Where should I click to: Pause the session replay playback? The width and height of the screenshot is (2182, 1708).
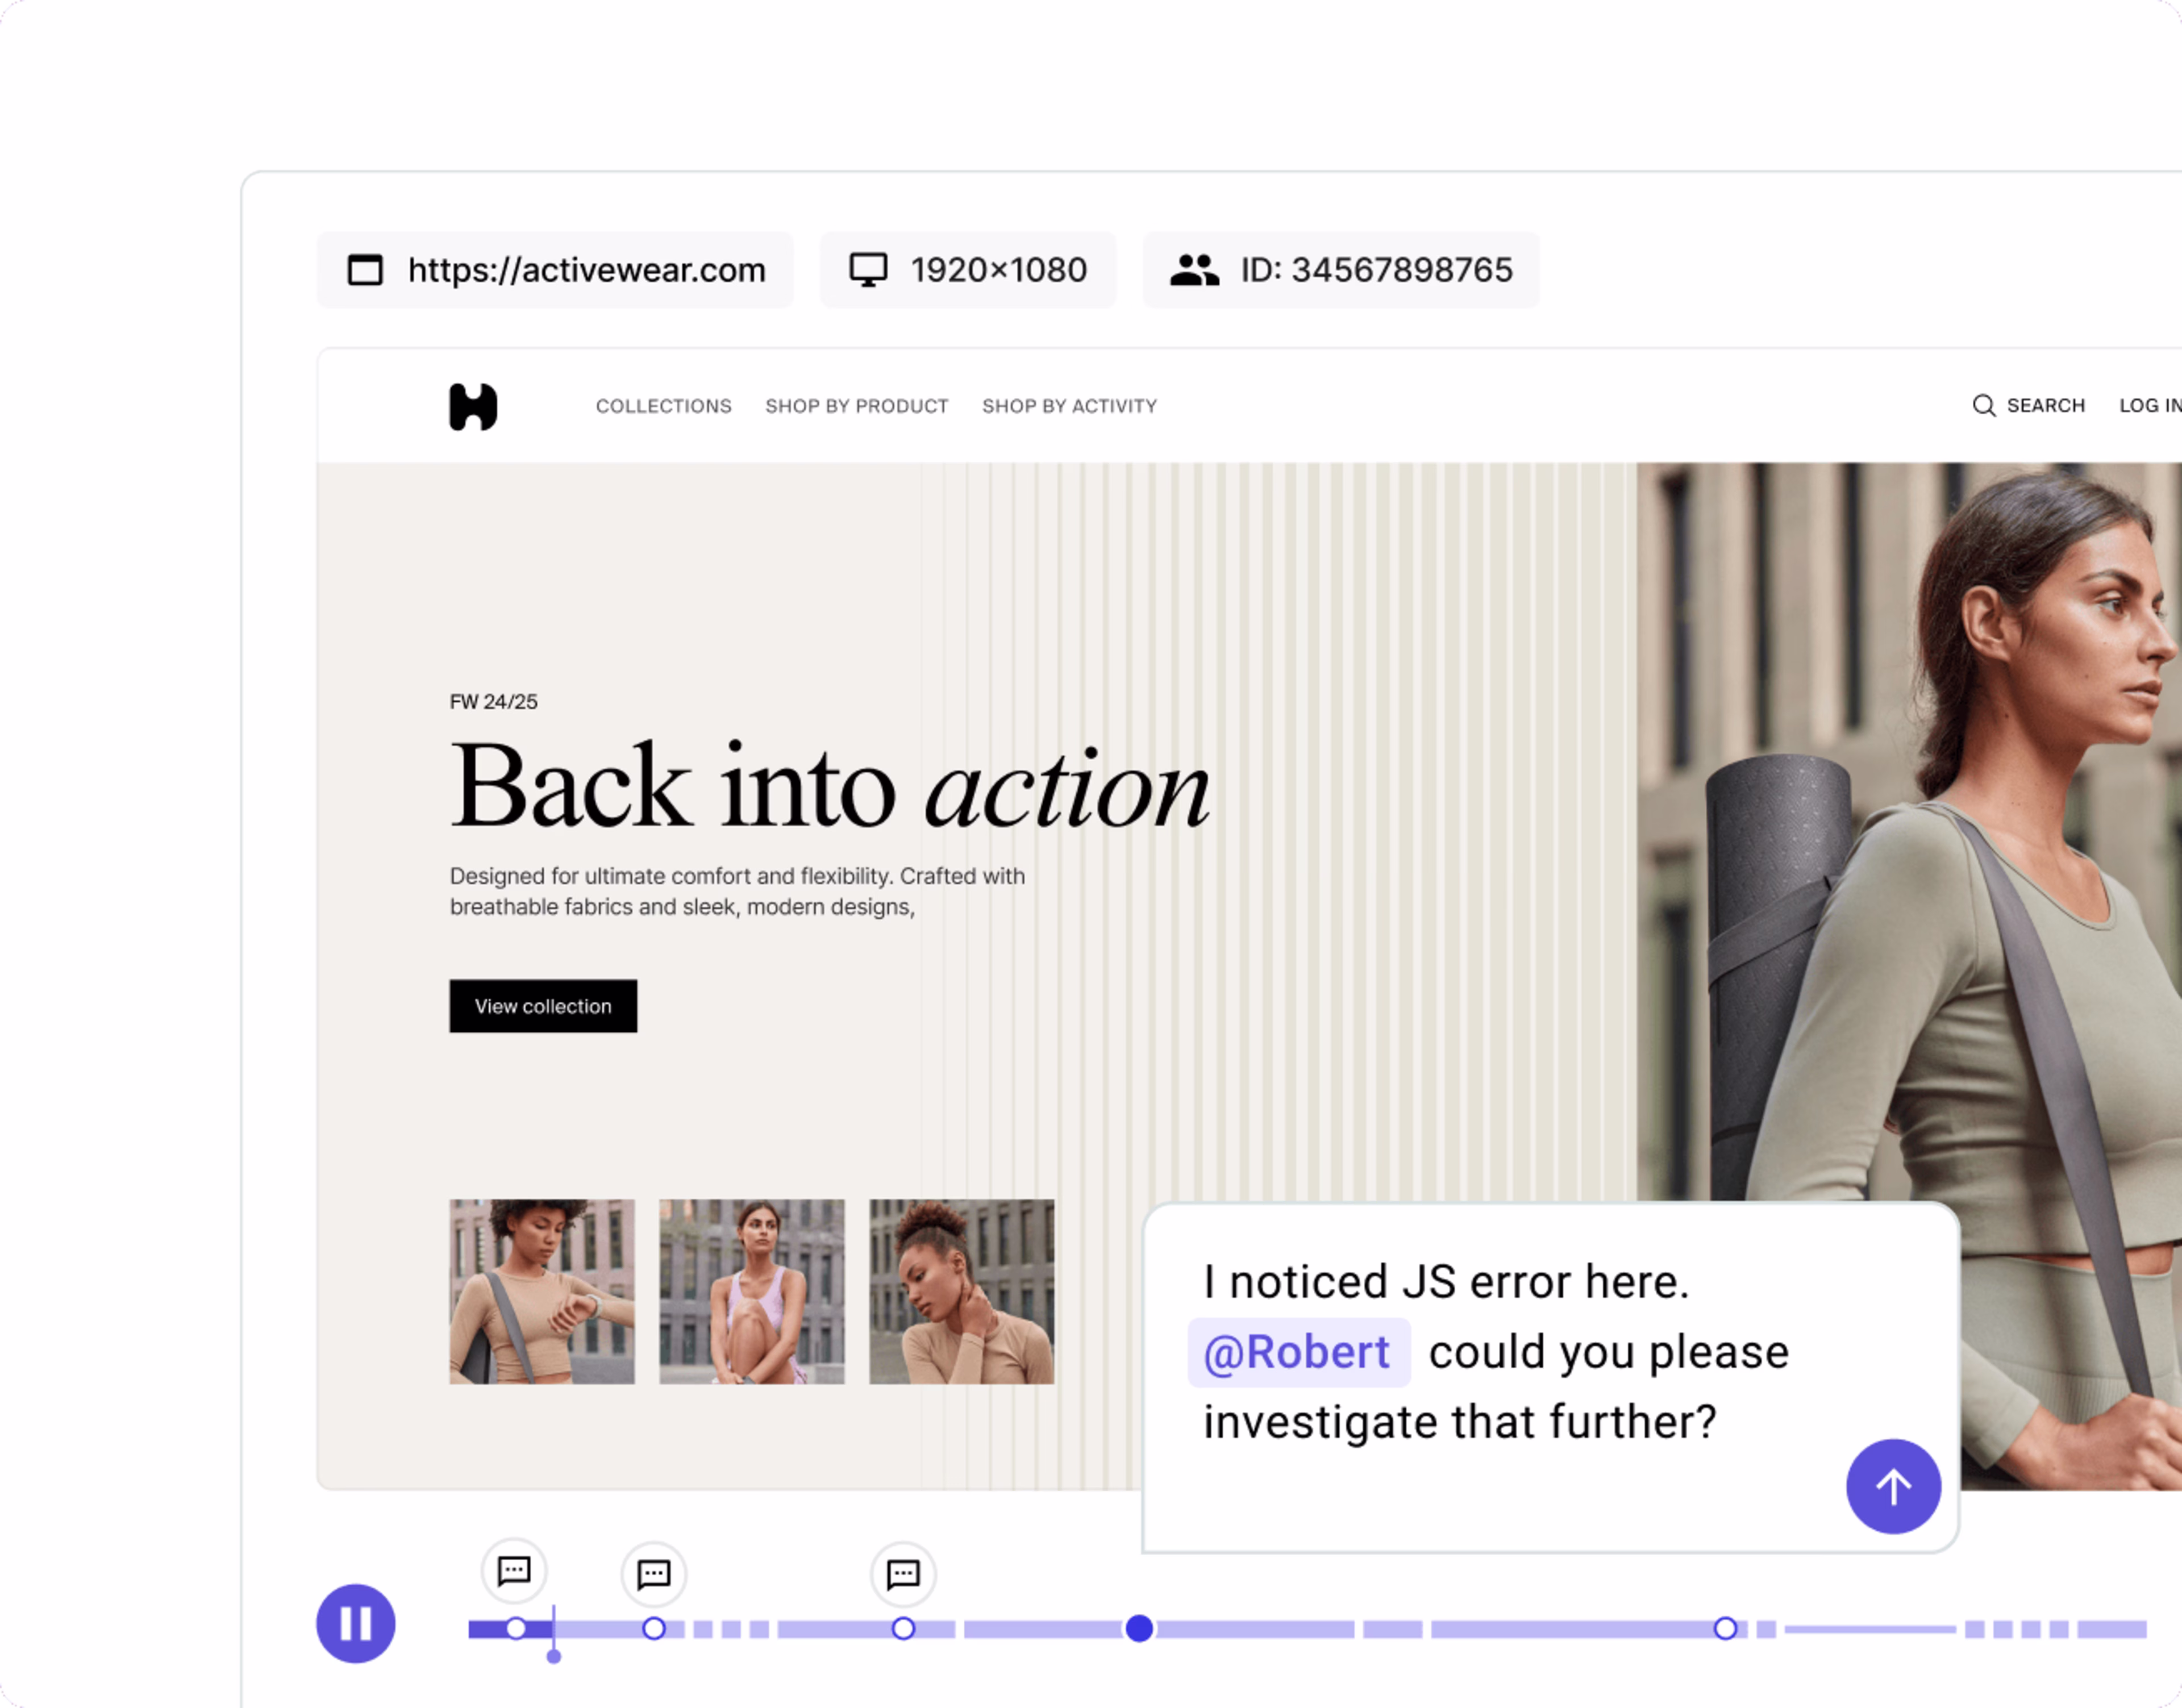355,1623
